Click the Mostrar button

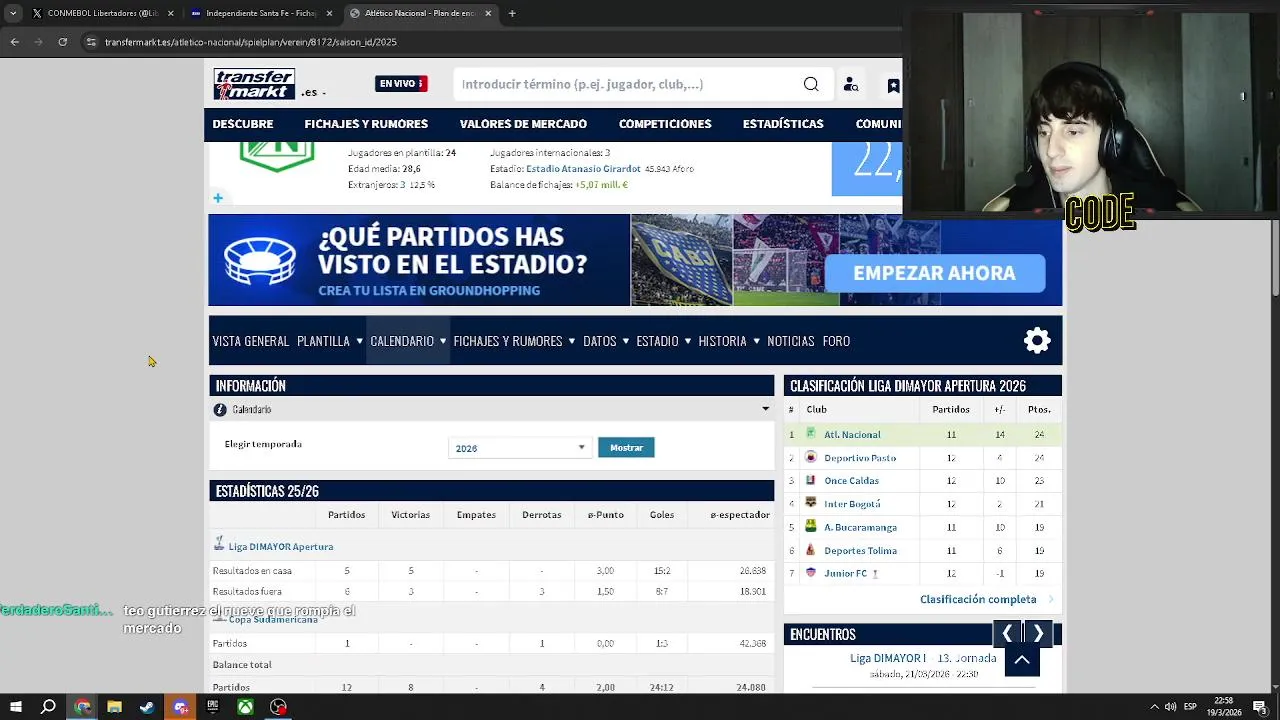626,448
